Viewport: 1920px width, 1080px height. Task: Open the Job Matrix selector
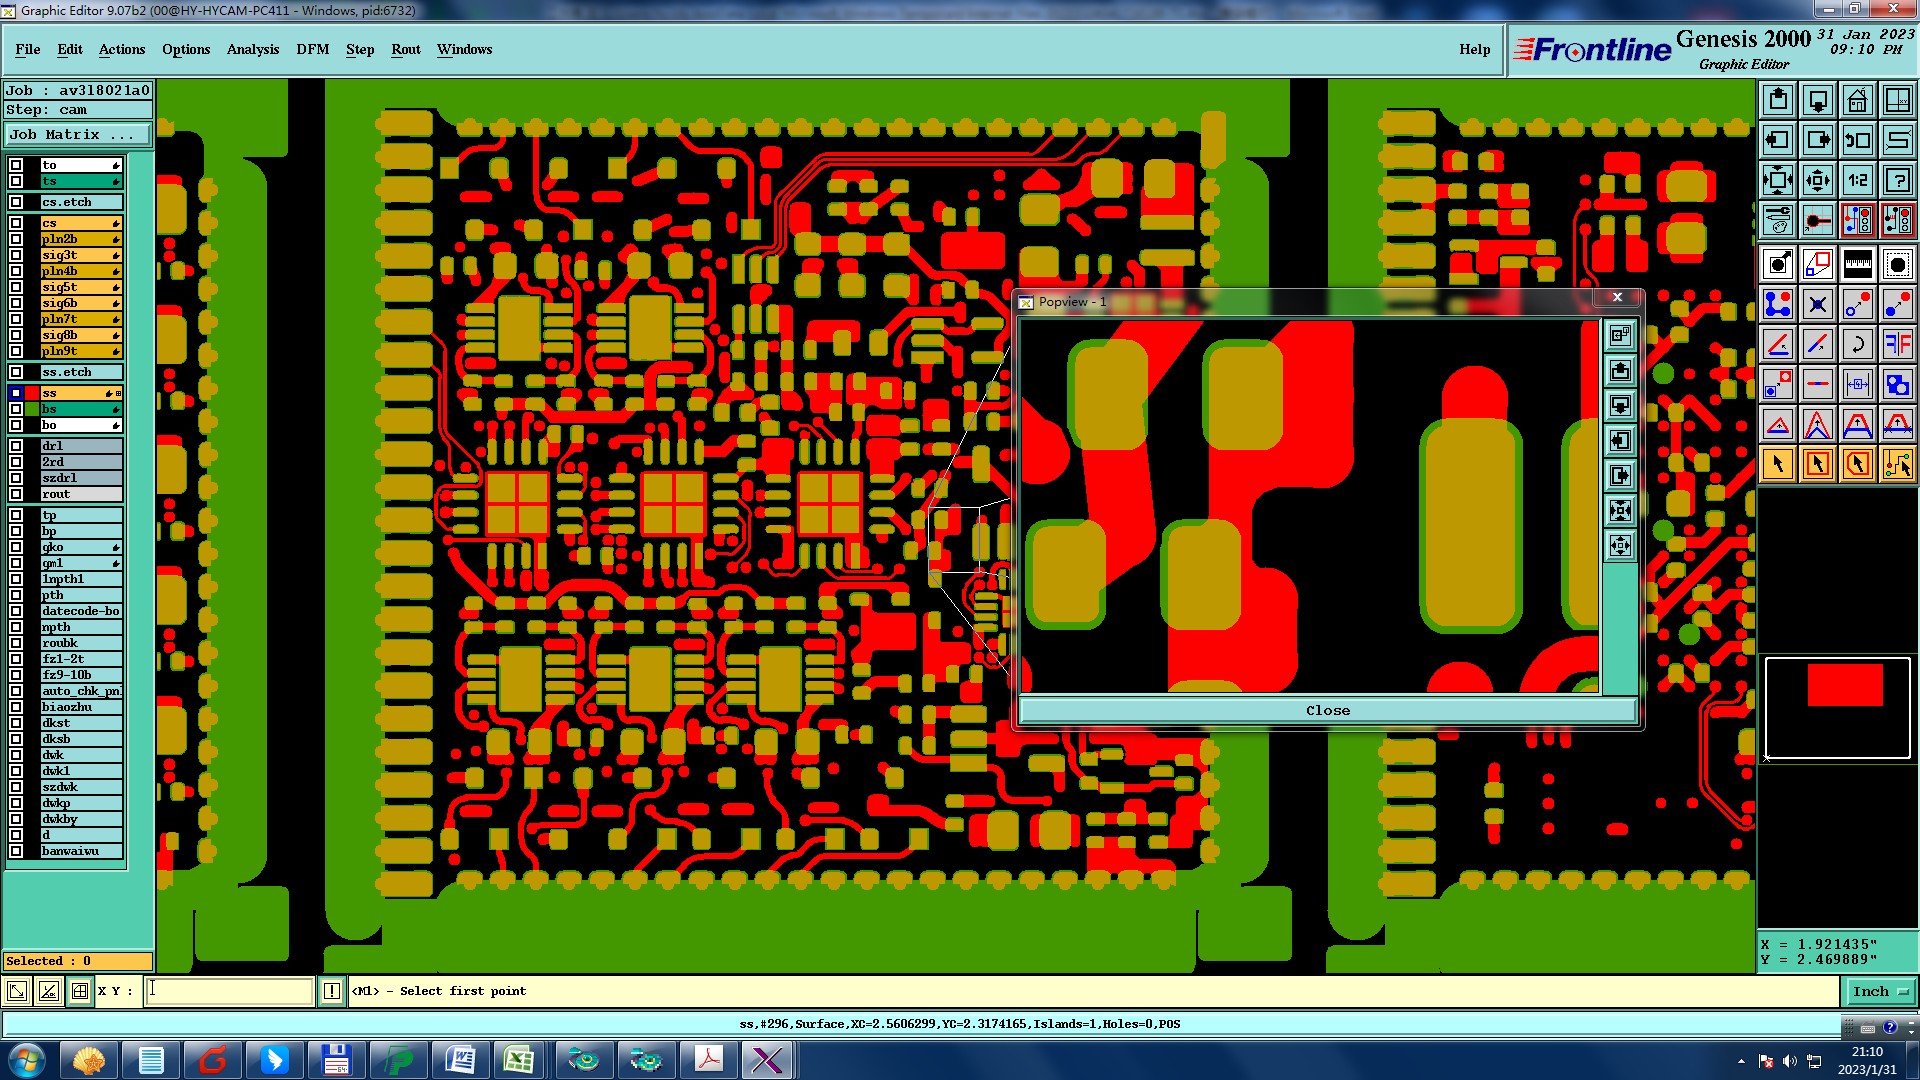click(78, 135)
